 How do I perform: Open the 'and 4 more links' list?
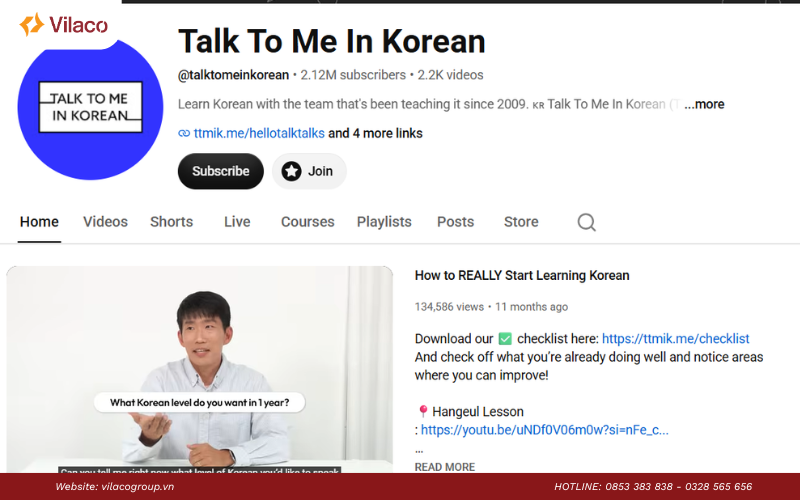point(375,134)
